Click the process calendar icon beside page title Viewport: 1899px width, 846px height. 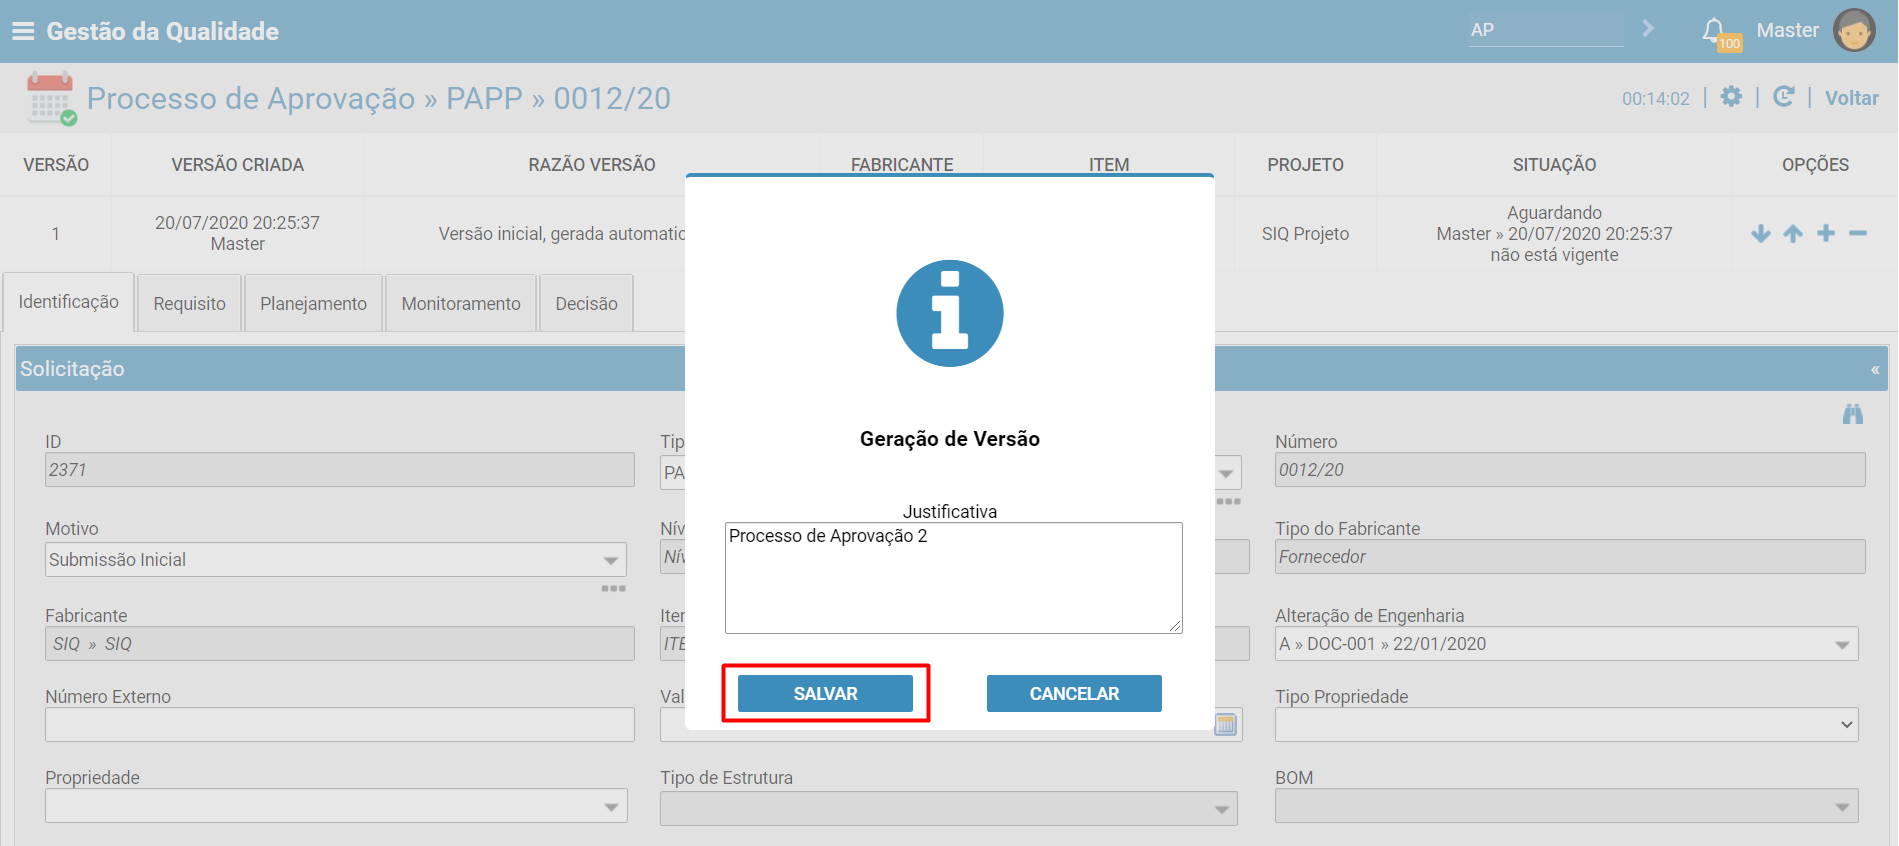coord(51,97)
